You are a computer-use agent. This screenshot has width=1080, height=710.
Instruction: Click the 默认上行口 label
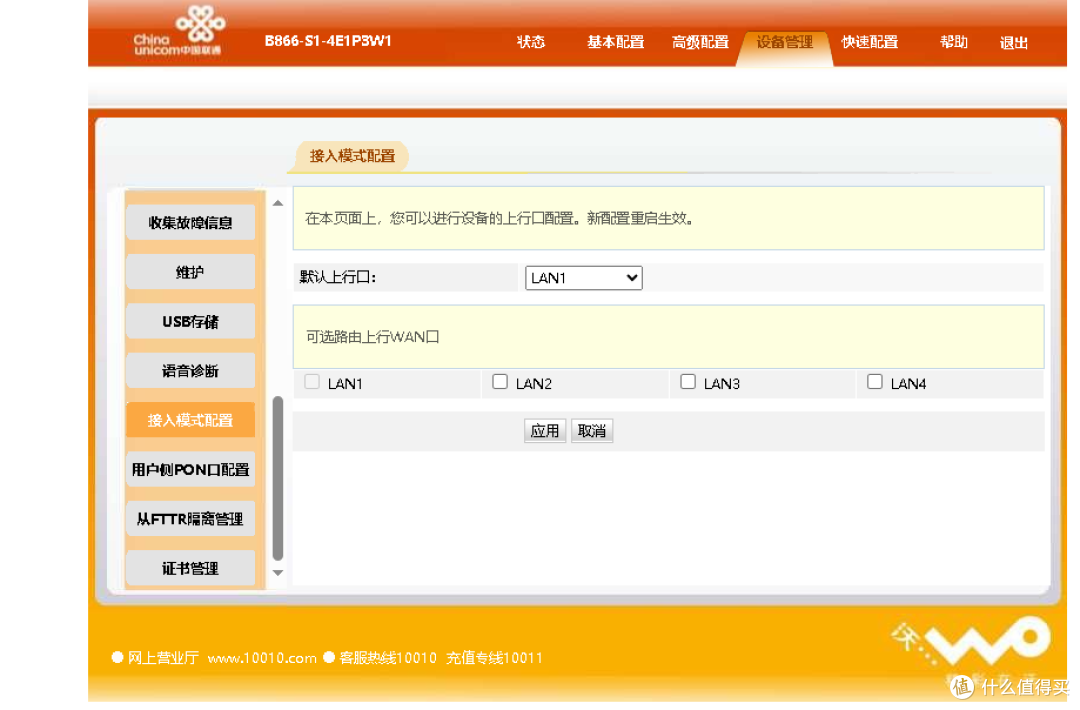(x=338, y=278)
